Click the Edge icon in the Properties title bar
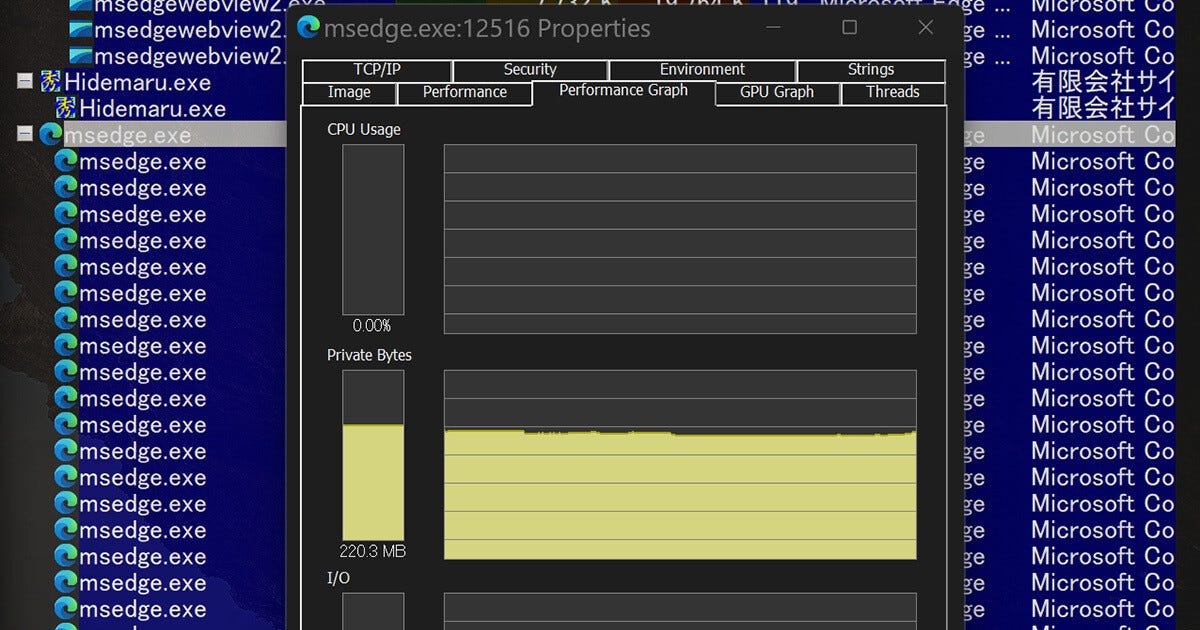 click(x=308, y=28)
